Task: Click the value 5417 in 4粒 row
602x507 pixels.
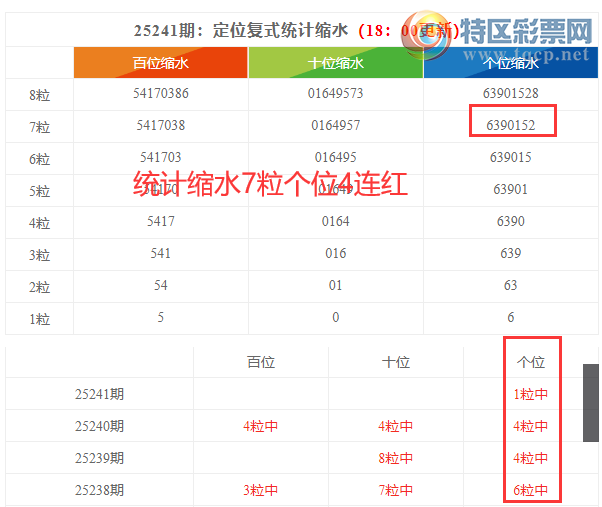Action: pos(161,221)
